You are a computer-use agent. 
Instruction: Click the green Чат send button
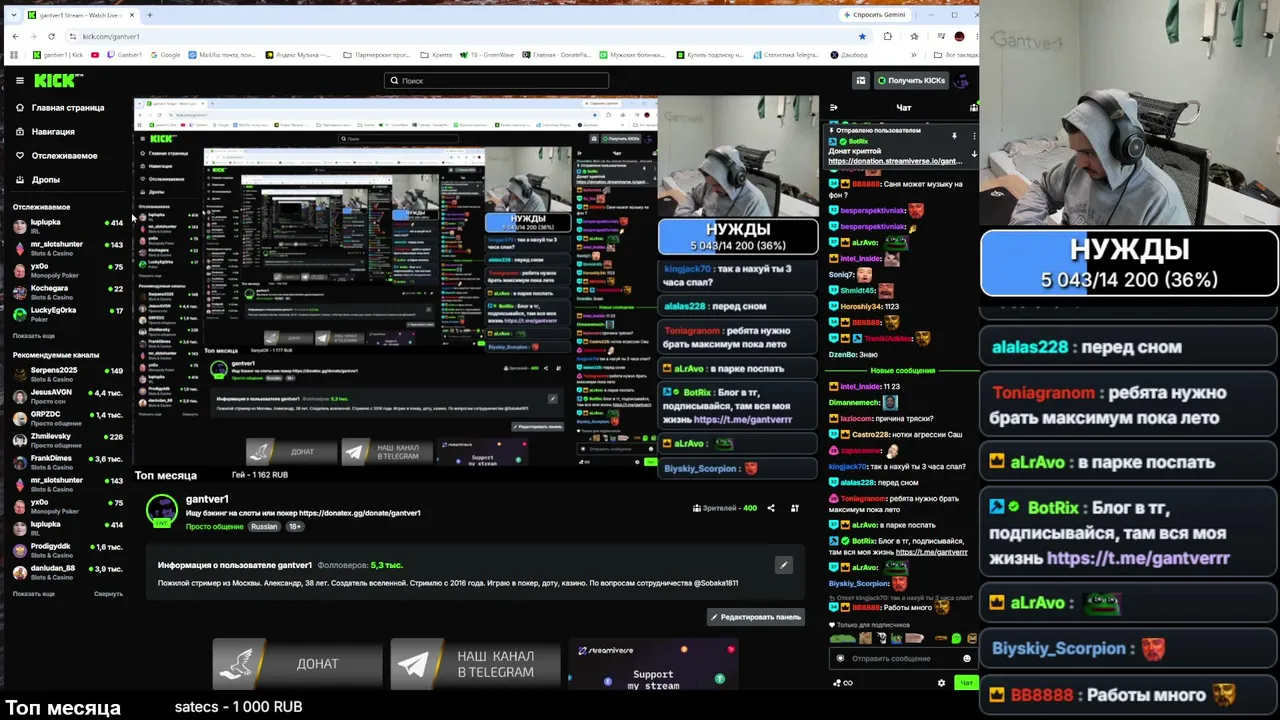[x=965, y=683]
